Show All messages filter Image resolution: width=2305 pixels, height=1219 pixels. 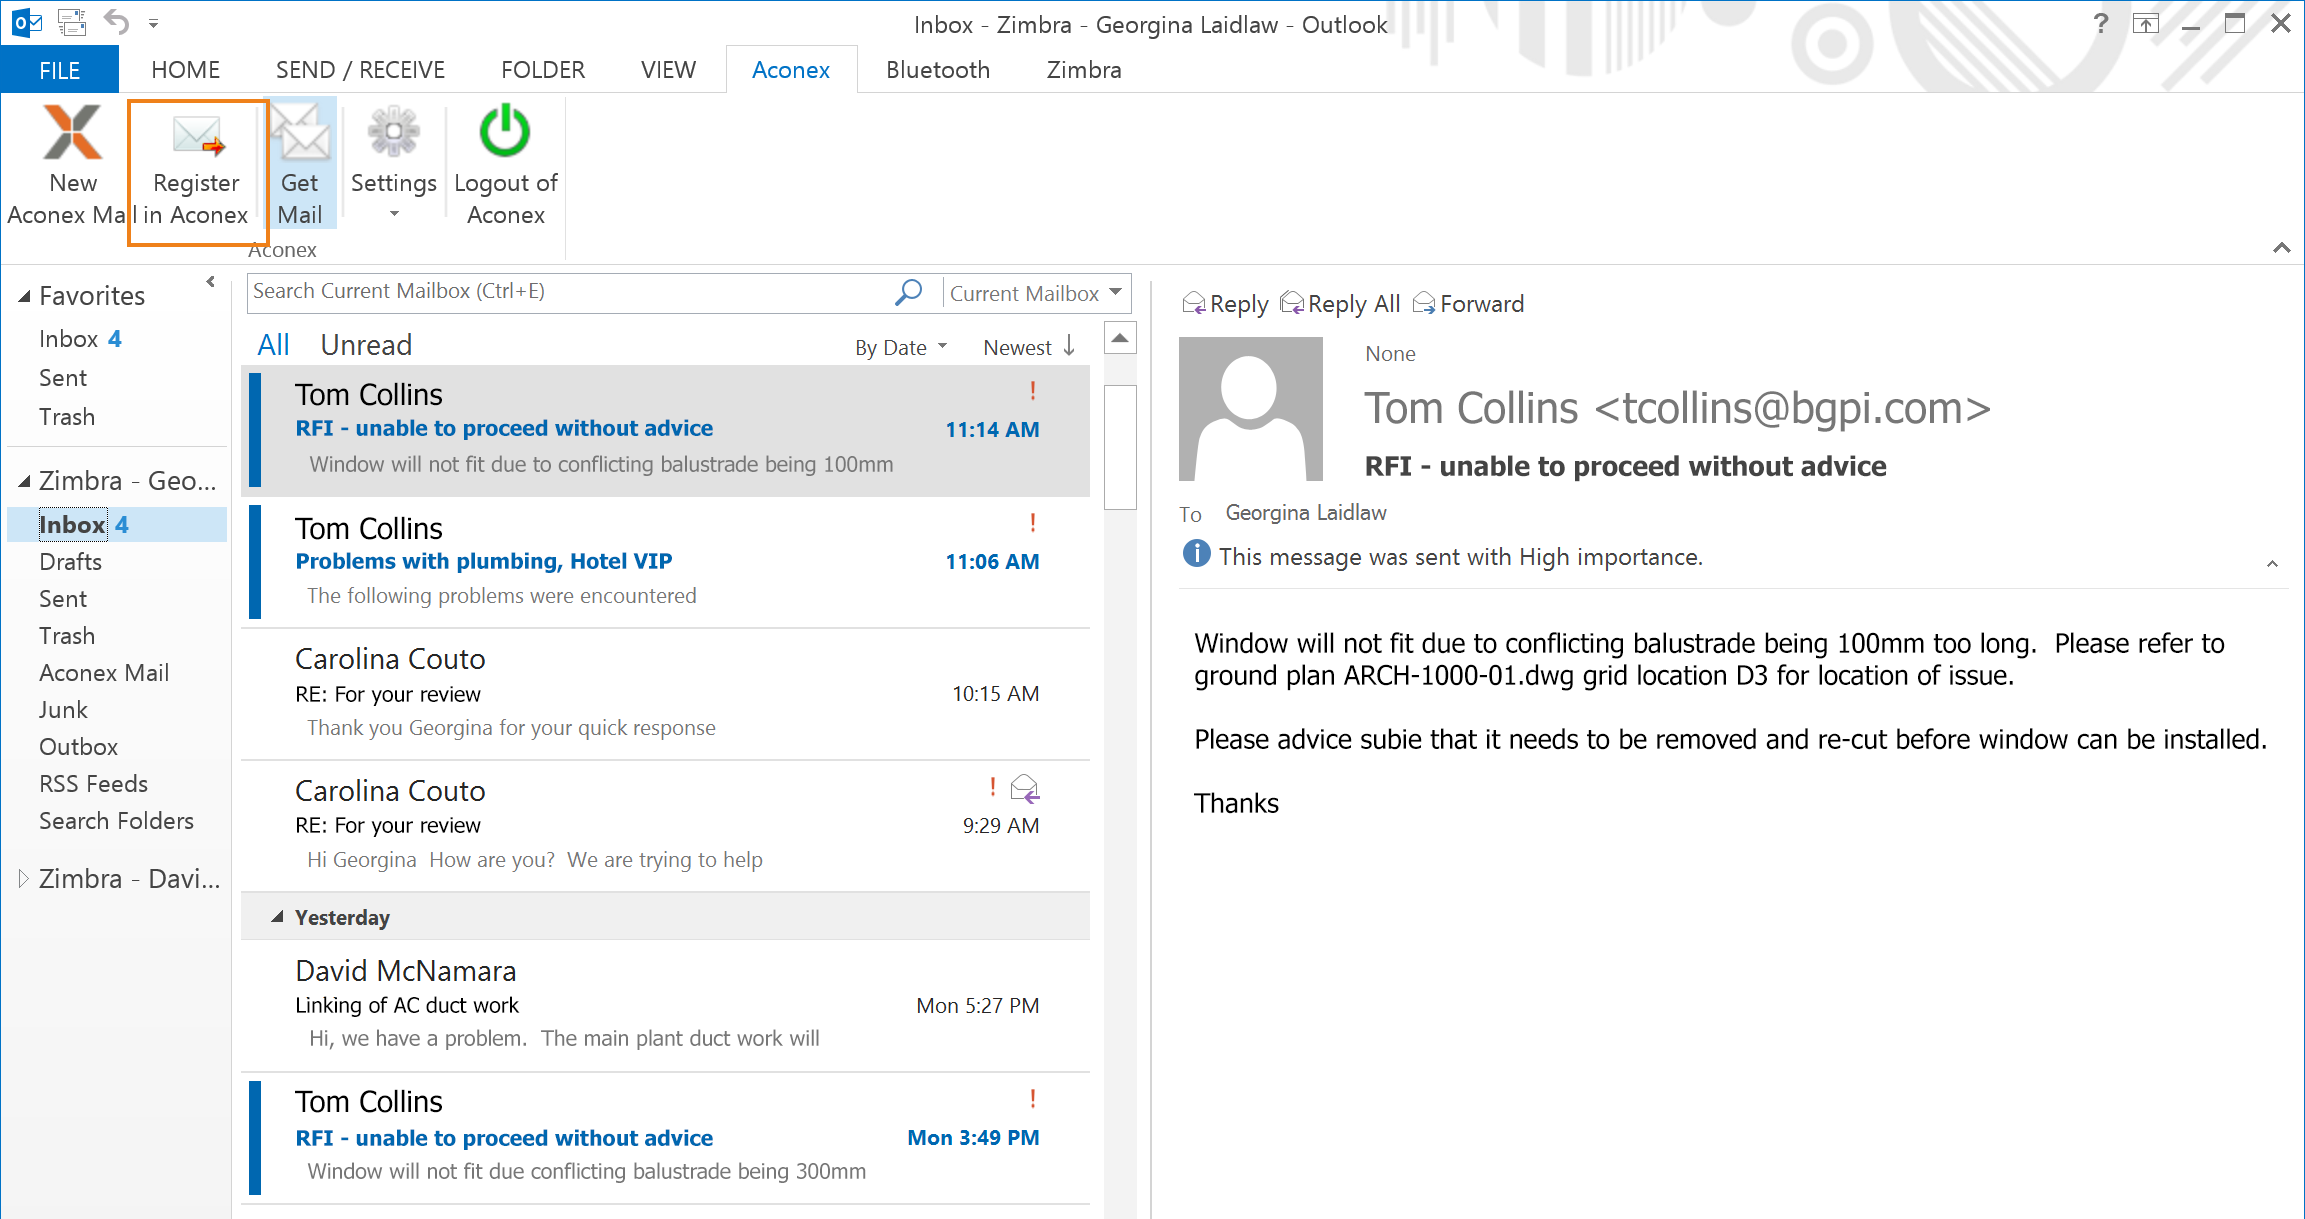tap(273, 345)
